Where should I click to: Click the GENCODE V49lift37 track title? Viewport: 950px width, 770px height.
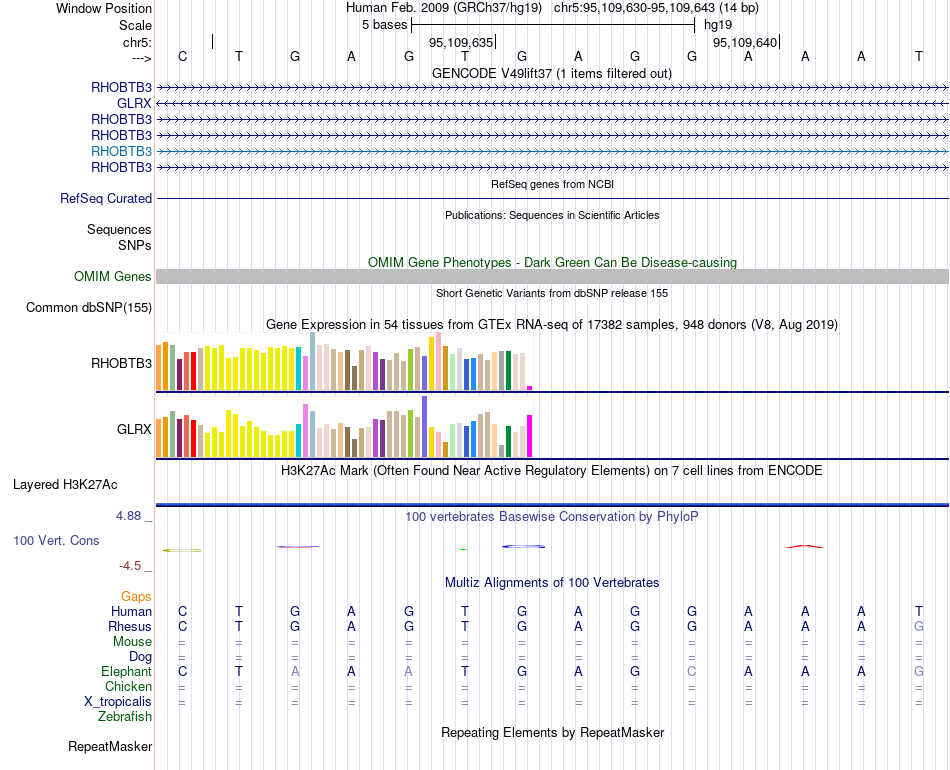(x=551, y=73)
